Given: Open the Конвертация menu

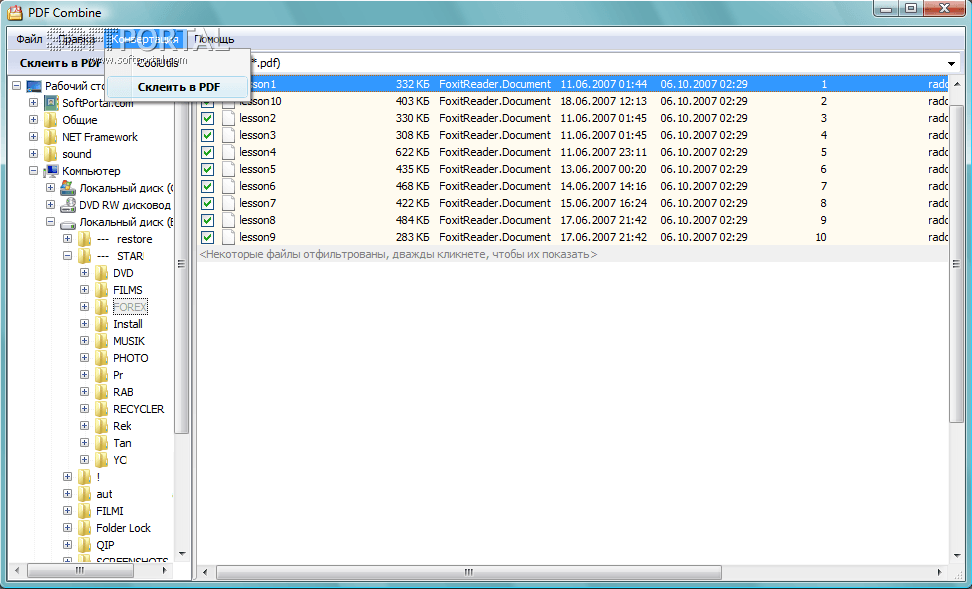Looking at the screenshot, I should click(x=145, y=39).
